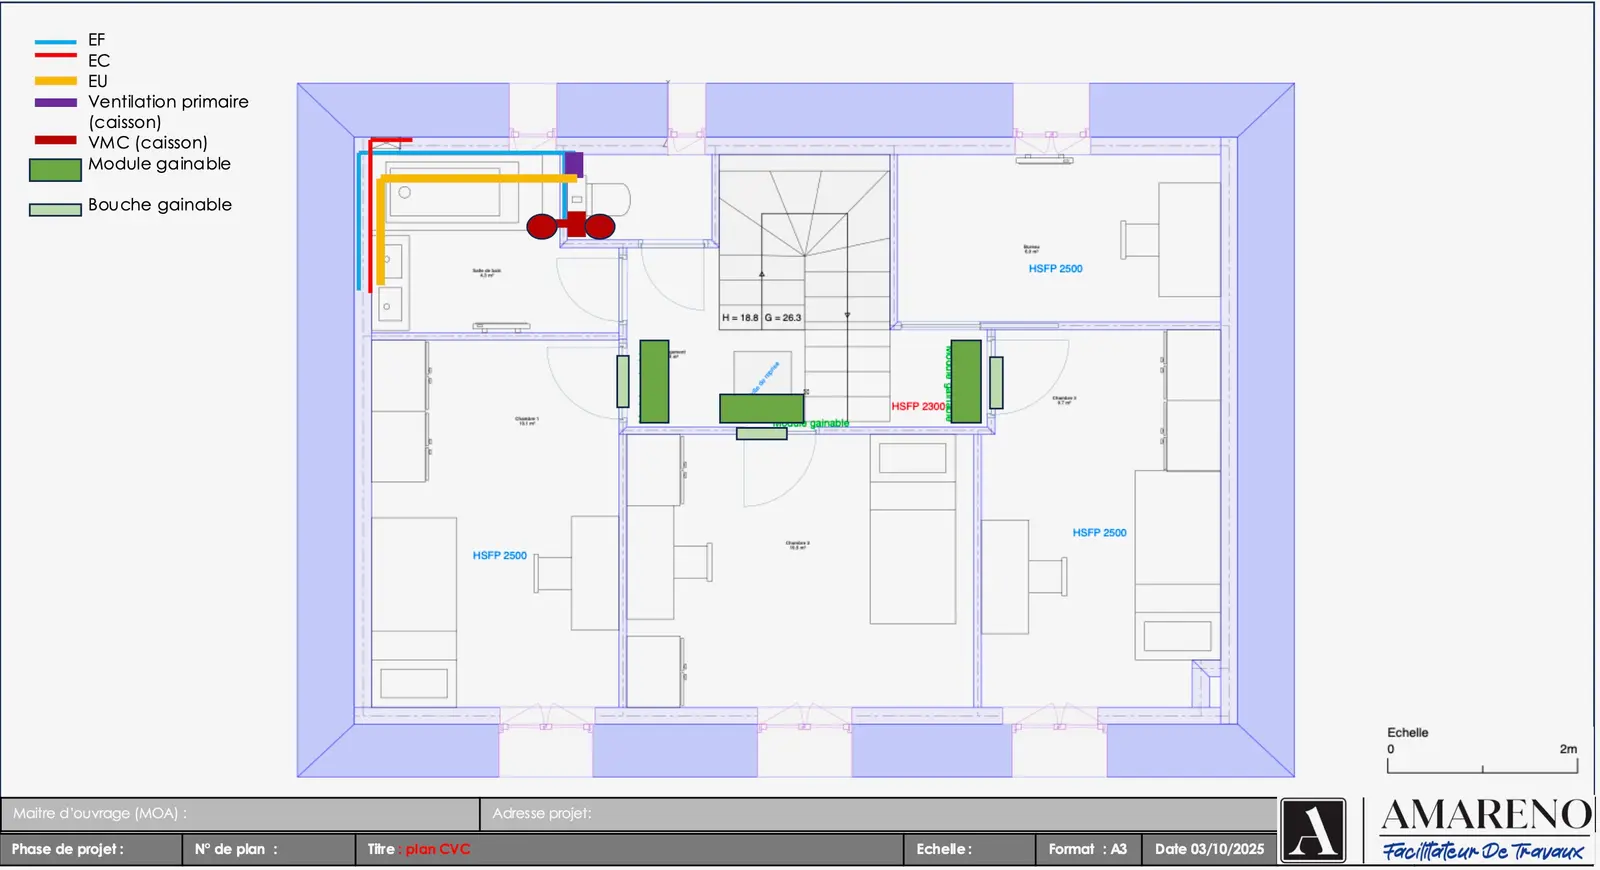Click the yellow EU legend line

coord(55,81)
